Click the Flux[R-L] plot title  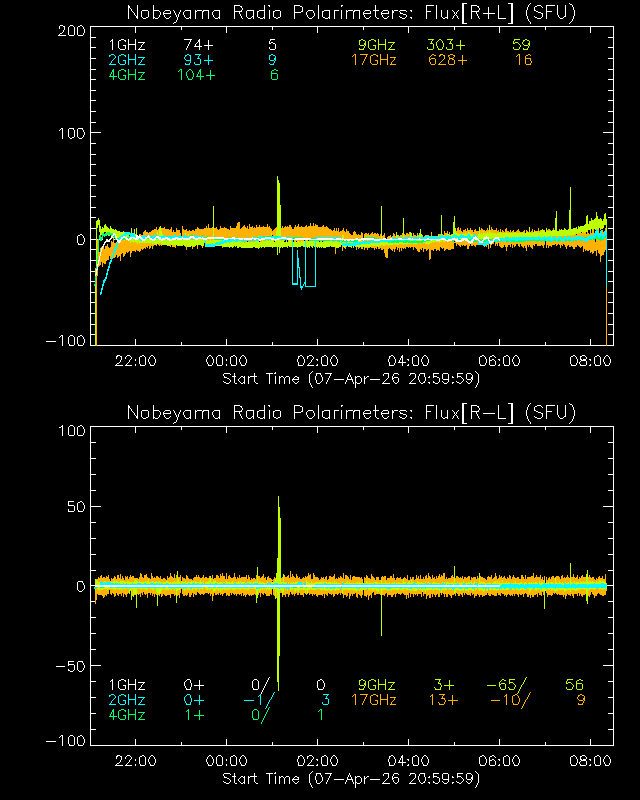[351, 412]
